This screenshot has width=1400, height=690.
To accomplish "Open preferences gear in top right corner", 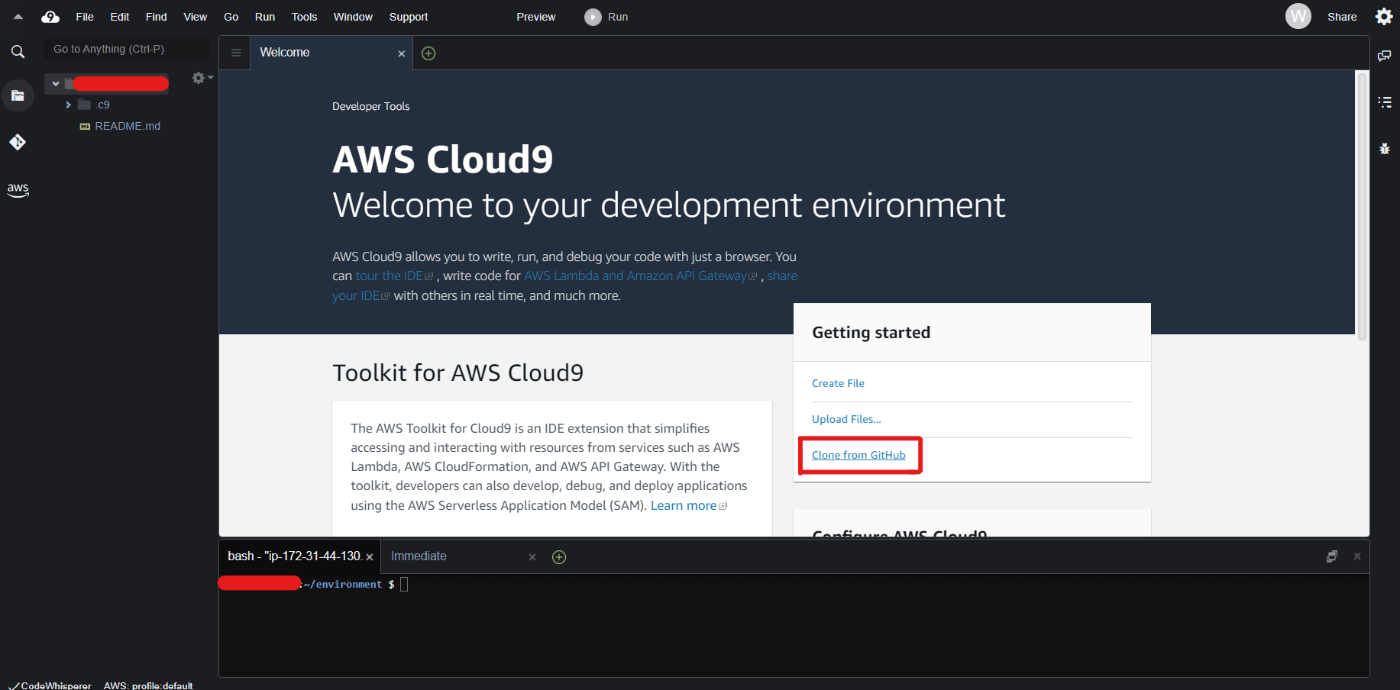I will [1383, 16].
